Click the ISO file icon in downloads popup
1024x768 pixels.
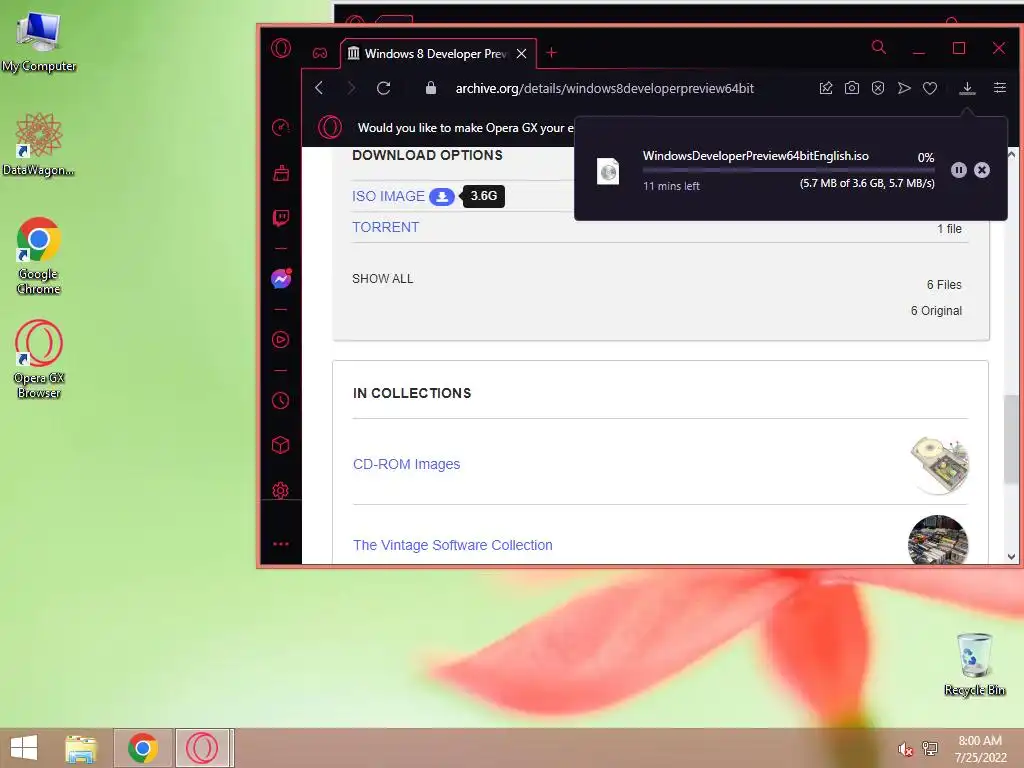click(608, 172)
